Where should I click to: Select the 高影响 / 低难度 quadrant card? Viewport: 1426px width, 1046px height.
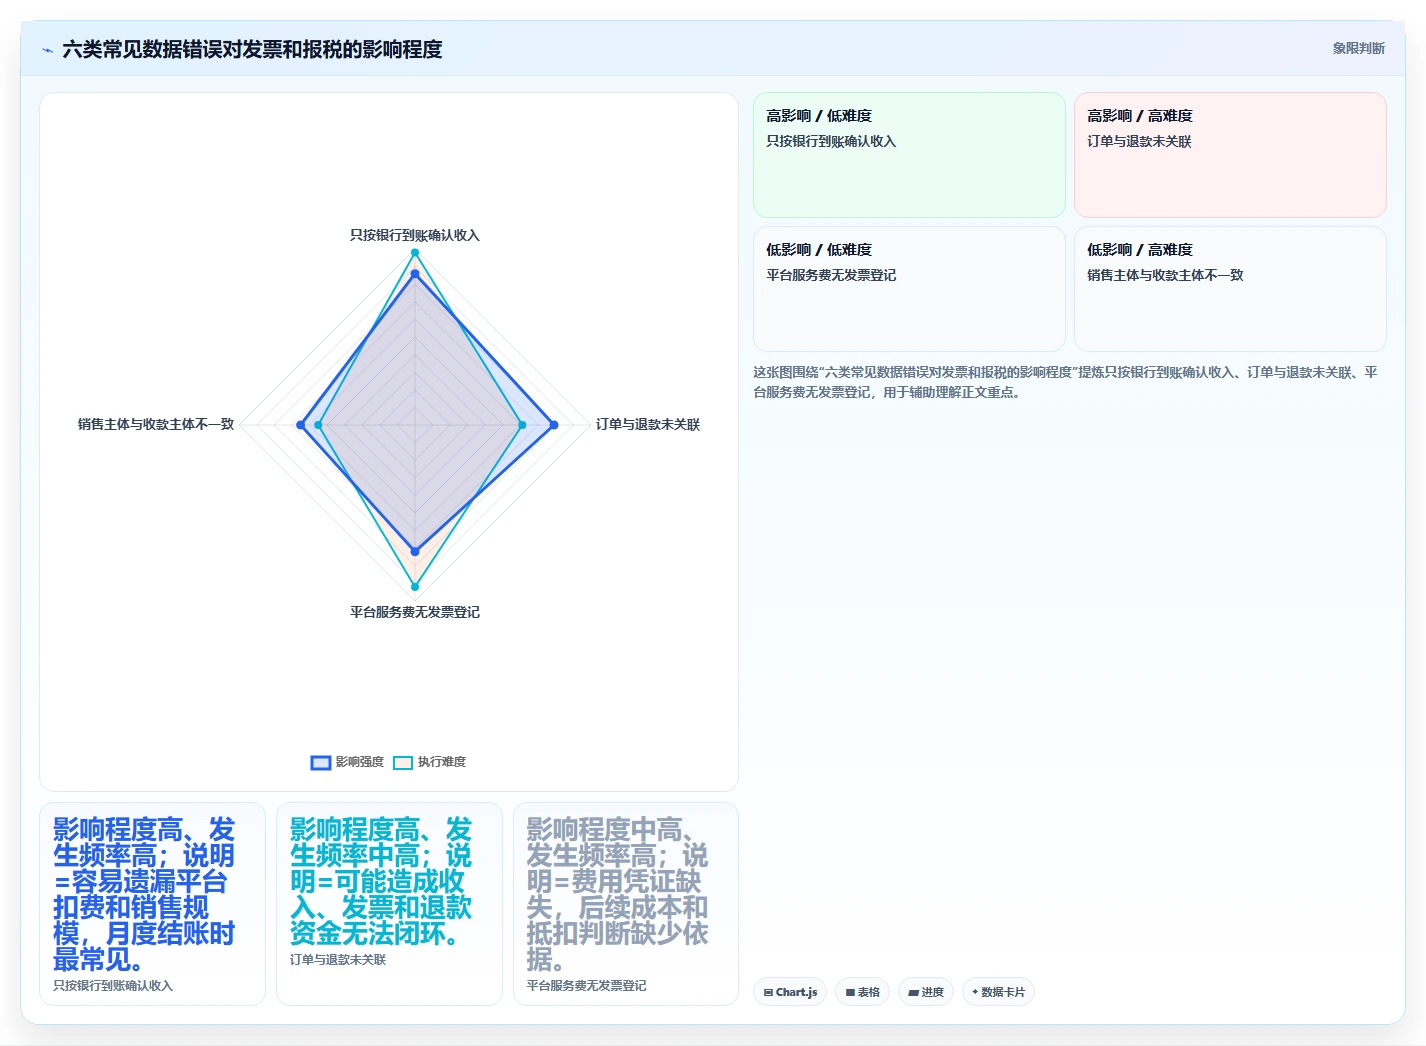[909, 155]
